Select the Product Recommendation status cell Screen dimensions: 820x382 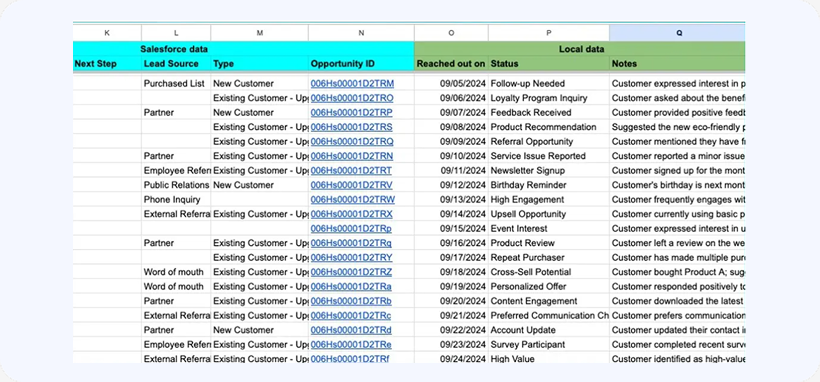pyautogui.click(x=549, y=127)
